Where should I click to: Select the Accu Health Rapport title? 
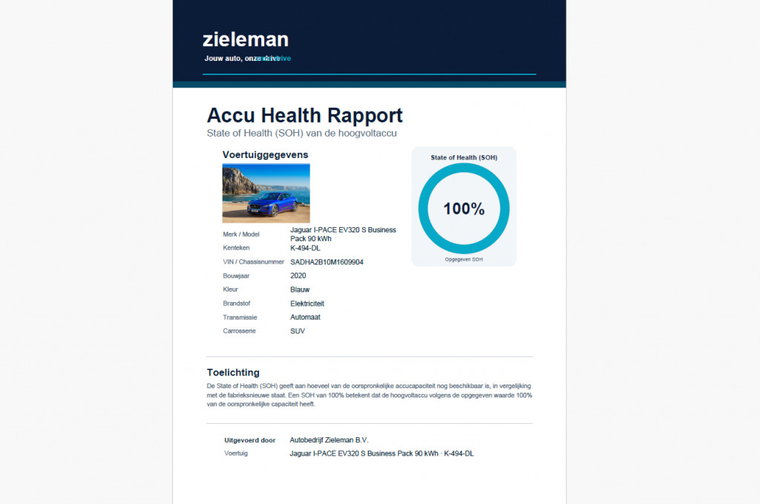(x=304, y=115)
